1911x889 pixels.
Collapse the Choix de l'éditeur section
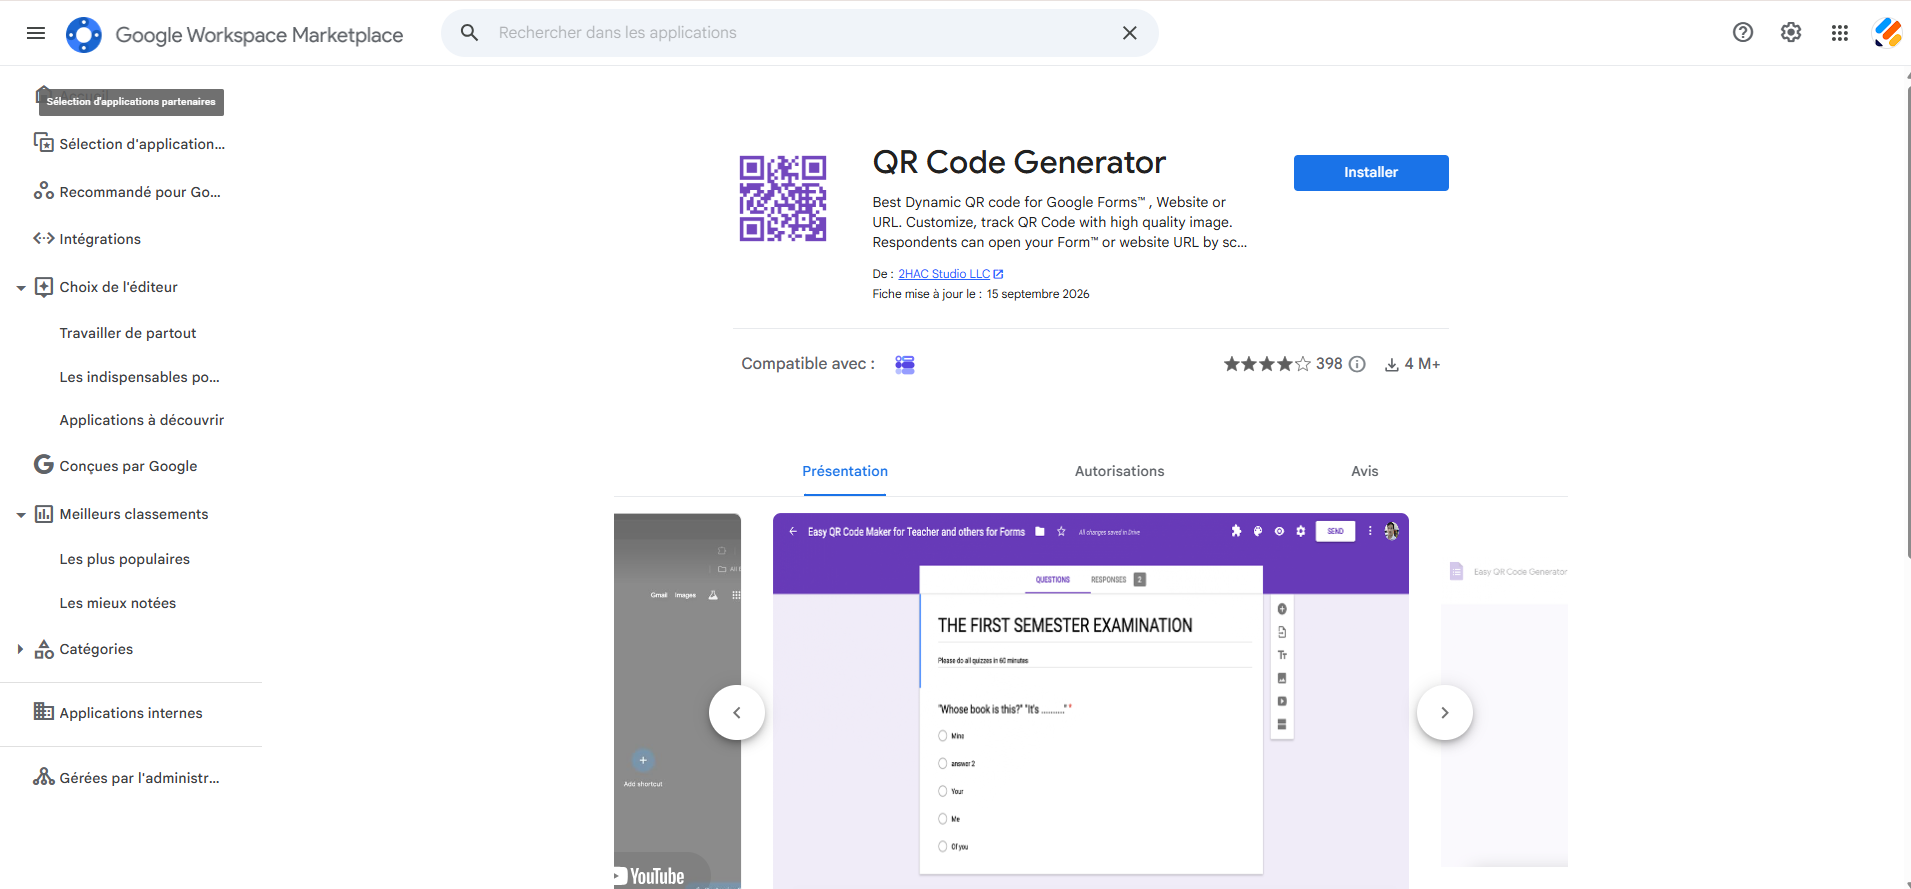coord(20,288)
